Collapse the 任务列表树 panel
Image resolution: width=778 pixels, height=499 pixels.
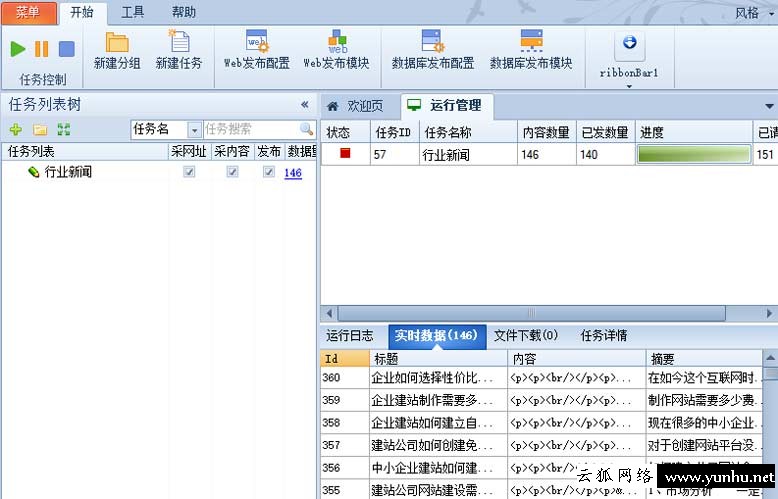[x=305, y=104]
